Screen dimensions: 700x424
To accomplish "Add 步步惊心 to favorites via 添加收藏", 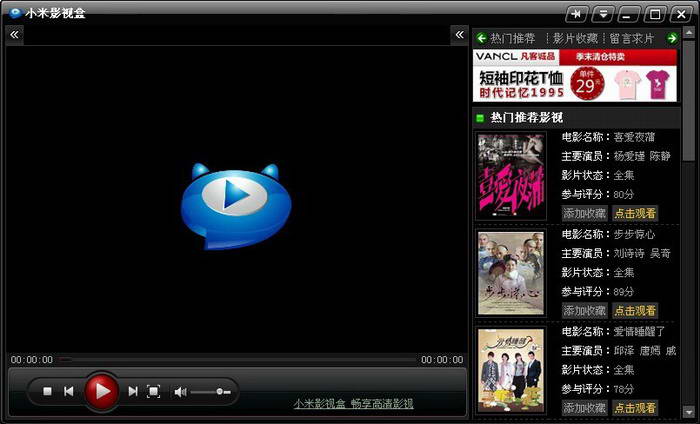I will click(584, 311).
